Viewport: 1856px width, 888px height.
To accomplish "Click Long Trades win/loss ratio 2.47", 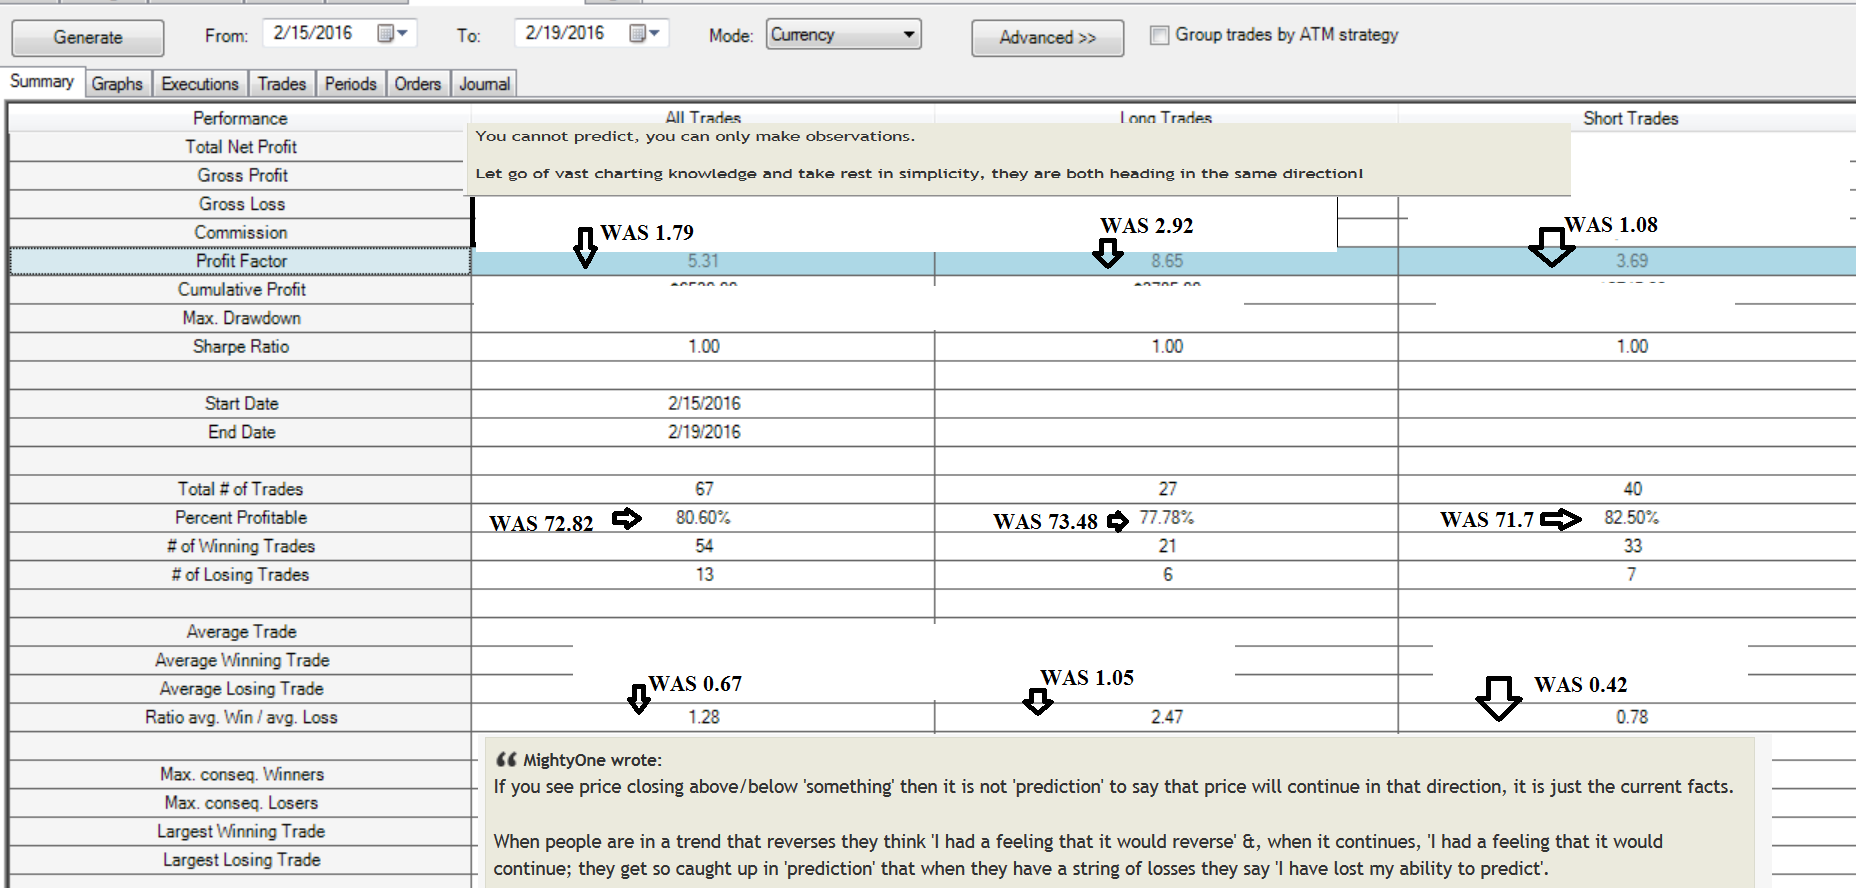I will point(1167,717).
